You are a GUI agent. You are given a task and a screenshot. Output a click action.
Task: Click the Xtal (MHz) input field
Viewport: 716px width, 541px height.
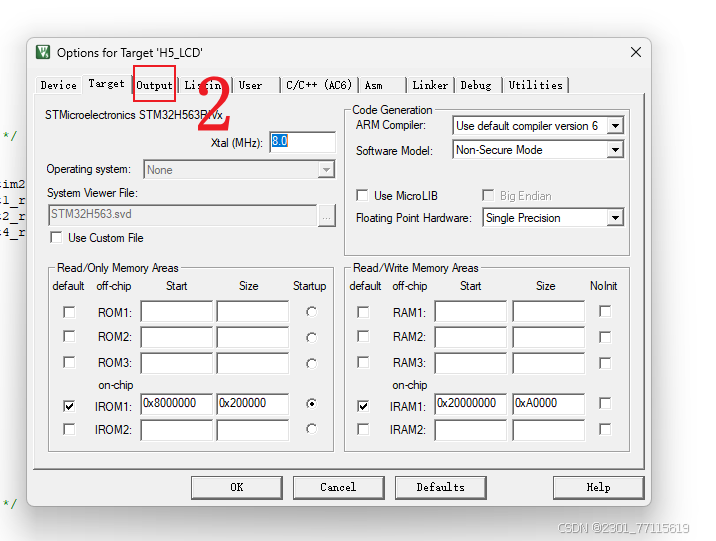tap(302, 142)
